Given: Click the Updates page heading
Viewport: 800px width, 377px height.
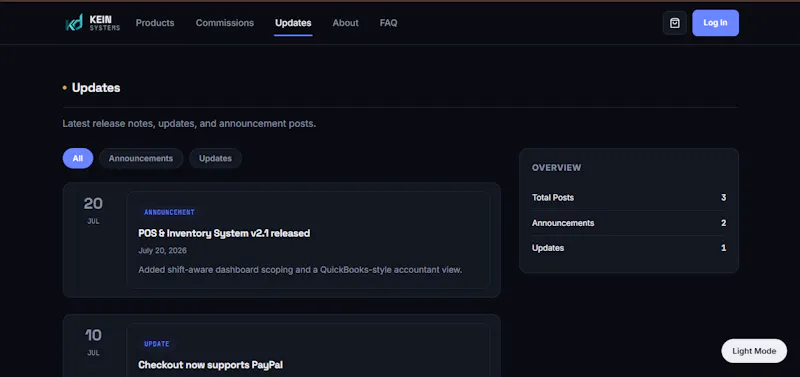Looking at the screenshot, I should coord(96,88).
